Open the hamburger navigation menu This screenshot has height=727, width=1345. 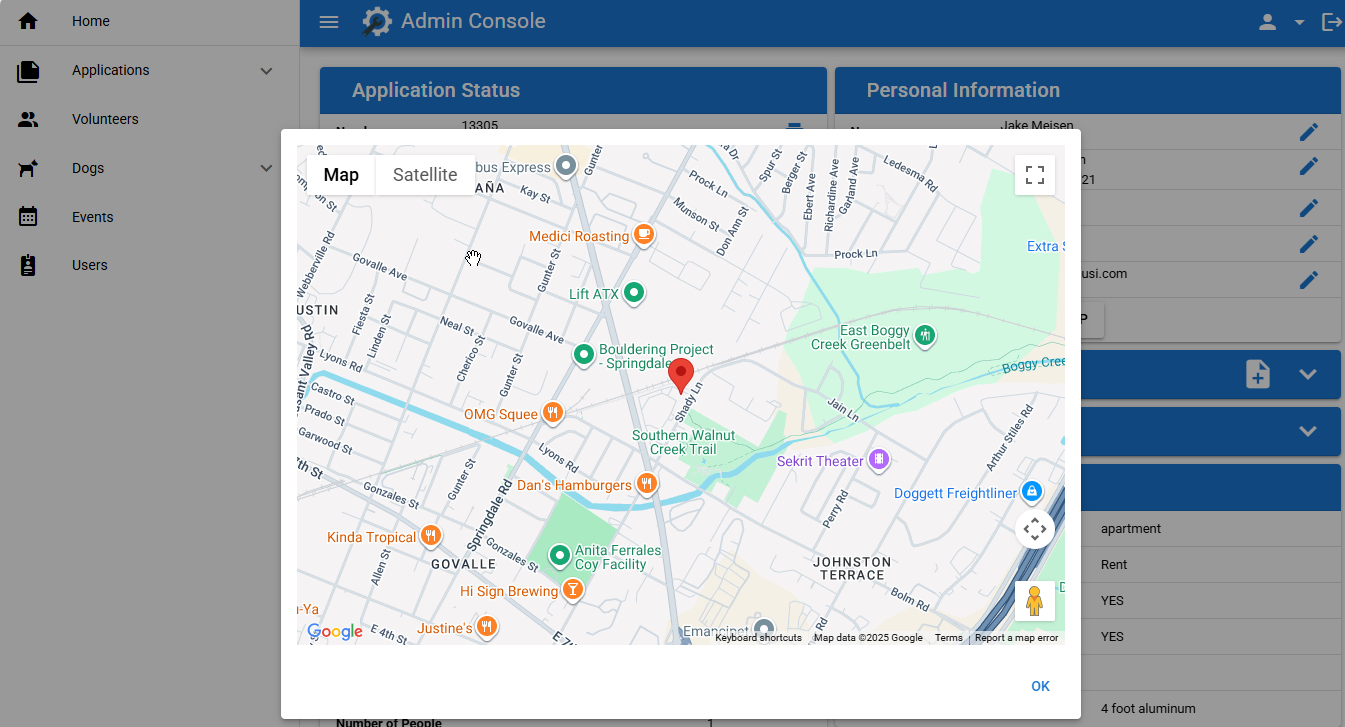tap(328, 21)
